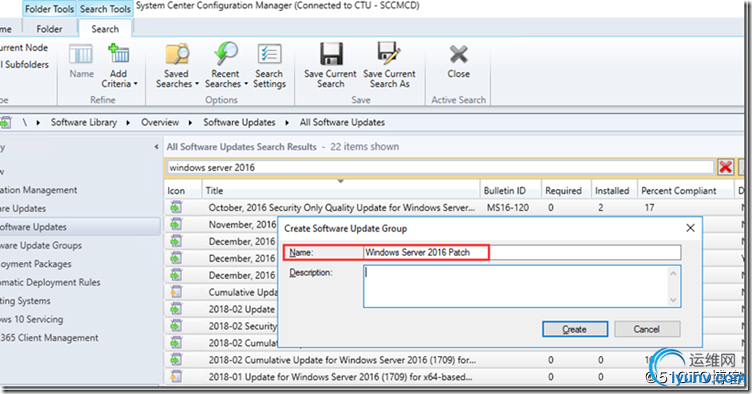Click icon of 2018-01 Update row
752x394 pixels.
[x=176, y=377]
